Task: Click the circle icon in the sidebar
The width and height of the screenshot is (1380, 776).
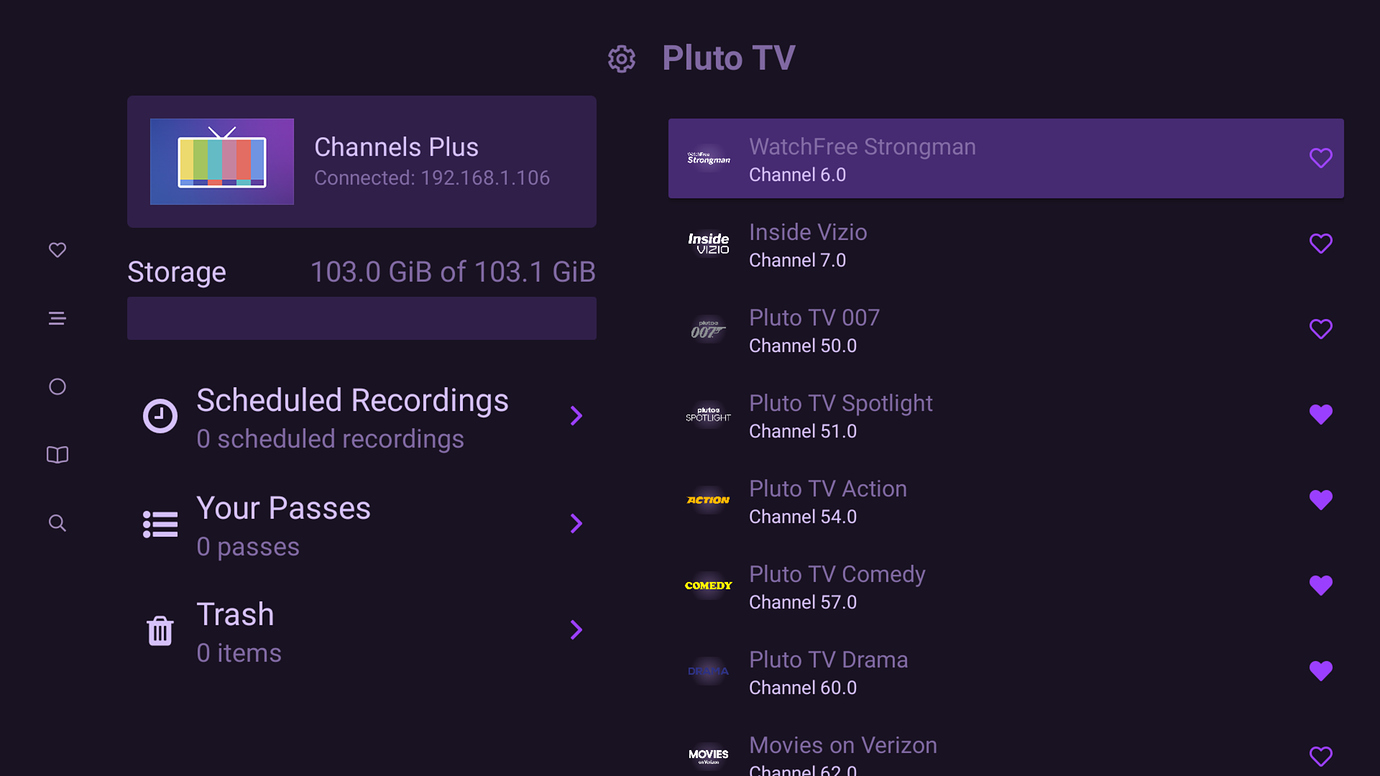Action: point(57,386)
